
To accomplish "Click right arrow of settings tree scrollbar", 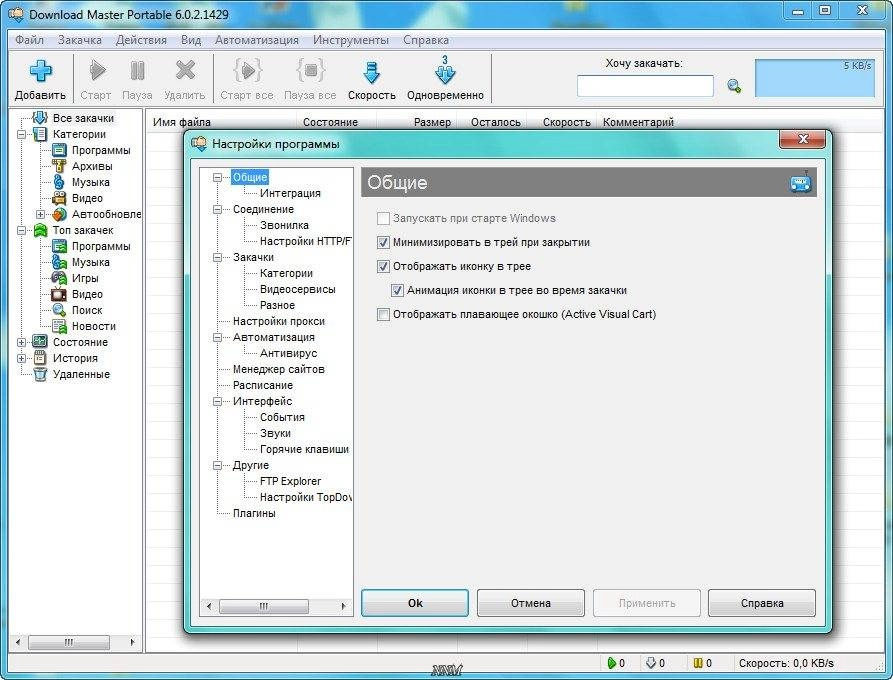I will coord(343,606).
